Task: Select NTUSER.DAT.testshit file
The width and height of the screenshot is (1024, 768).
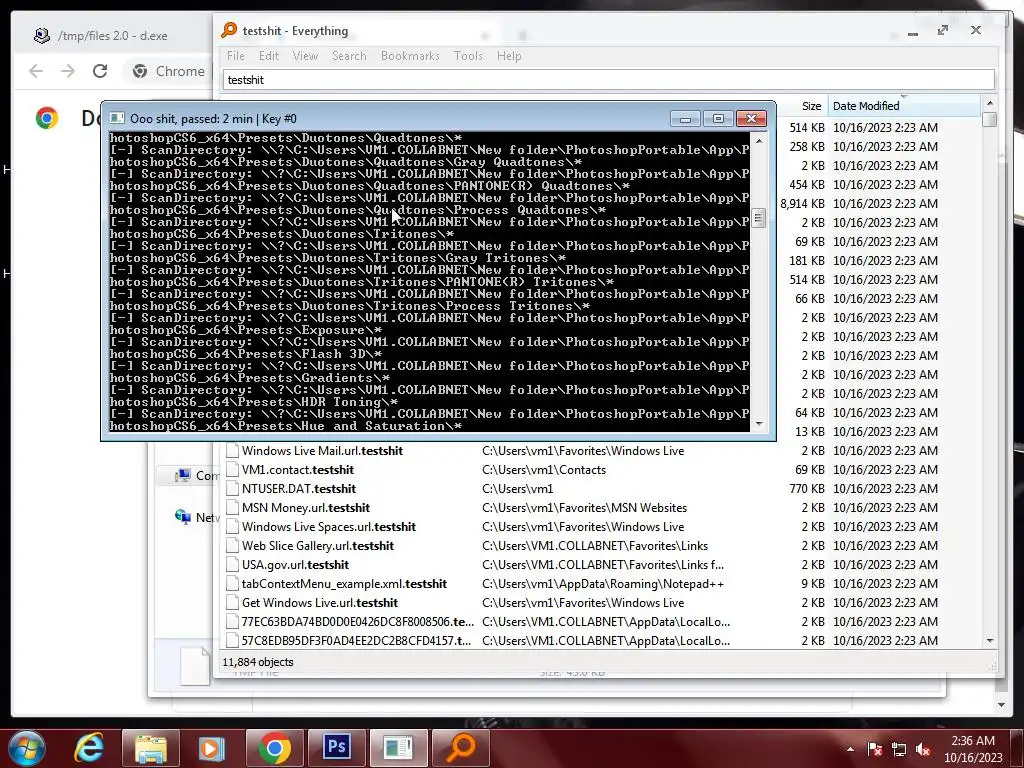Action: point(298,488)
